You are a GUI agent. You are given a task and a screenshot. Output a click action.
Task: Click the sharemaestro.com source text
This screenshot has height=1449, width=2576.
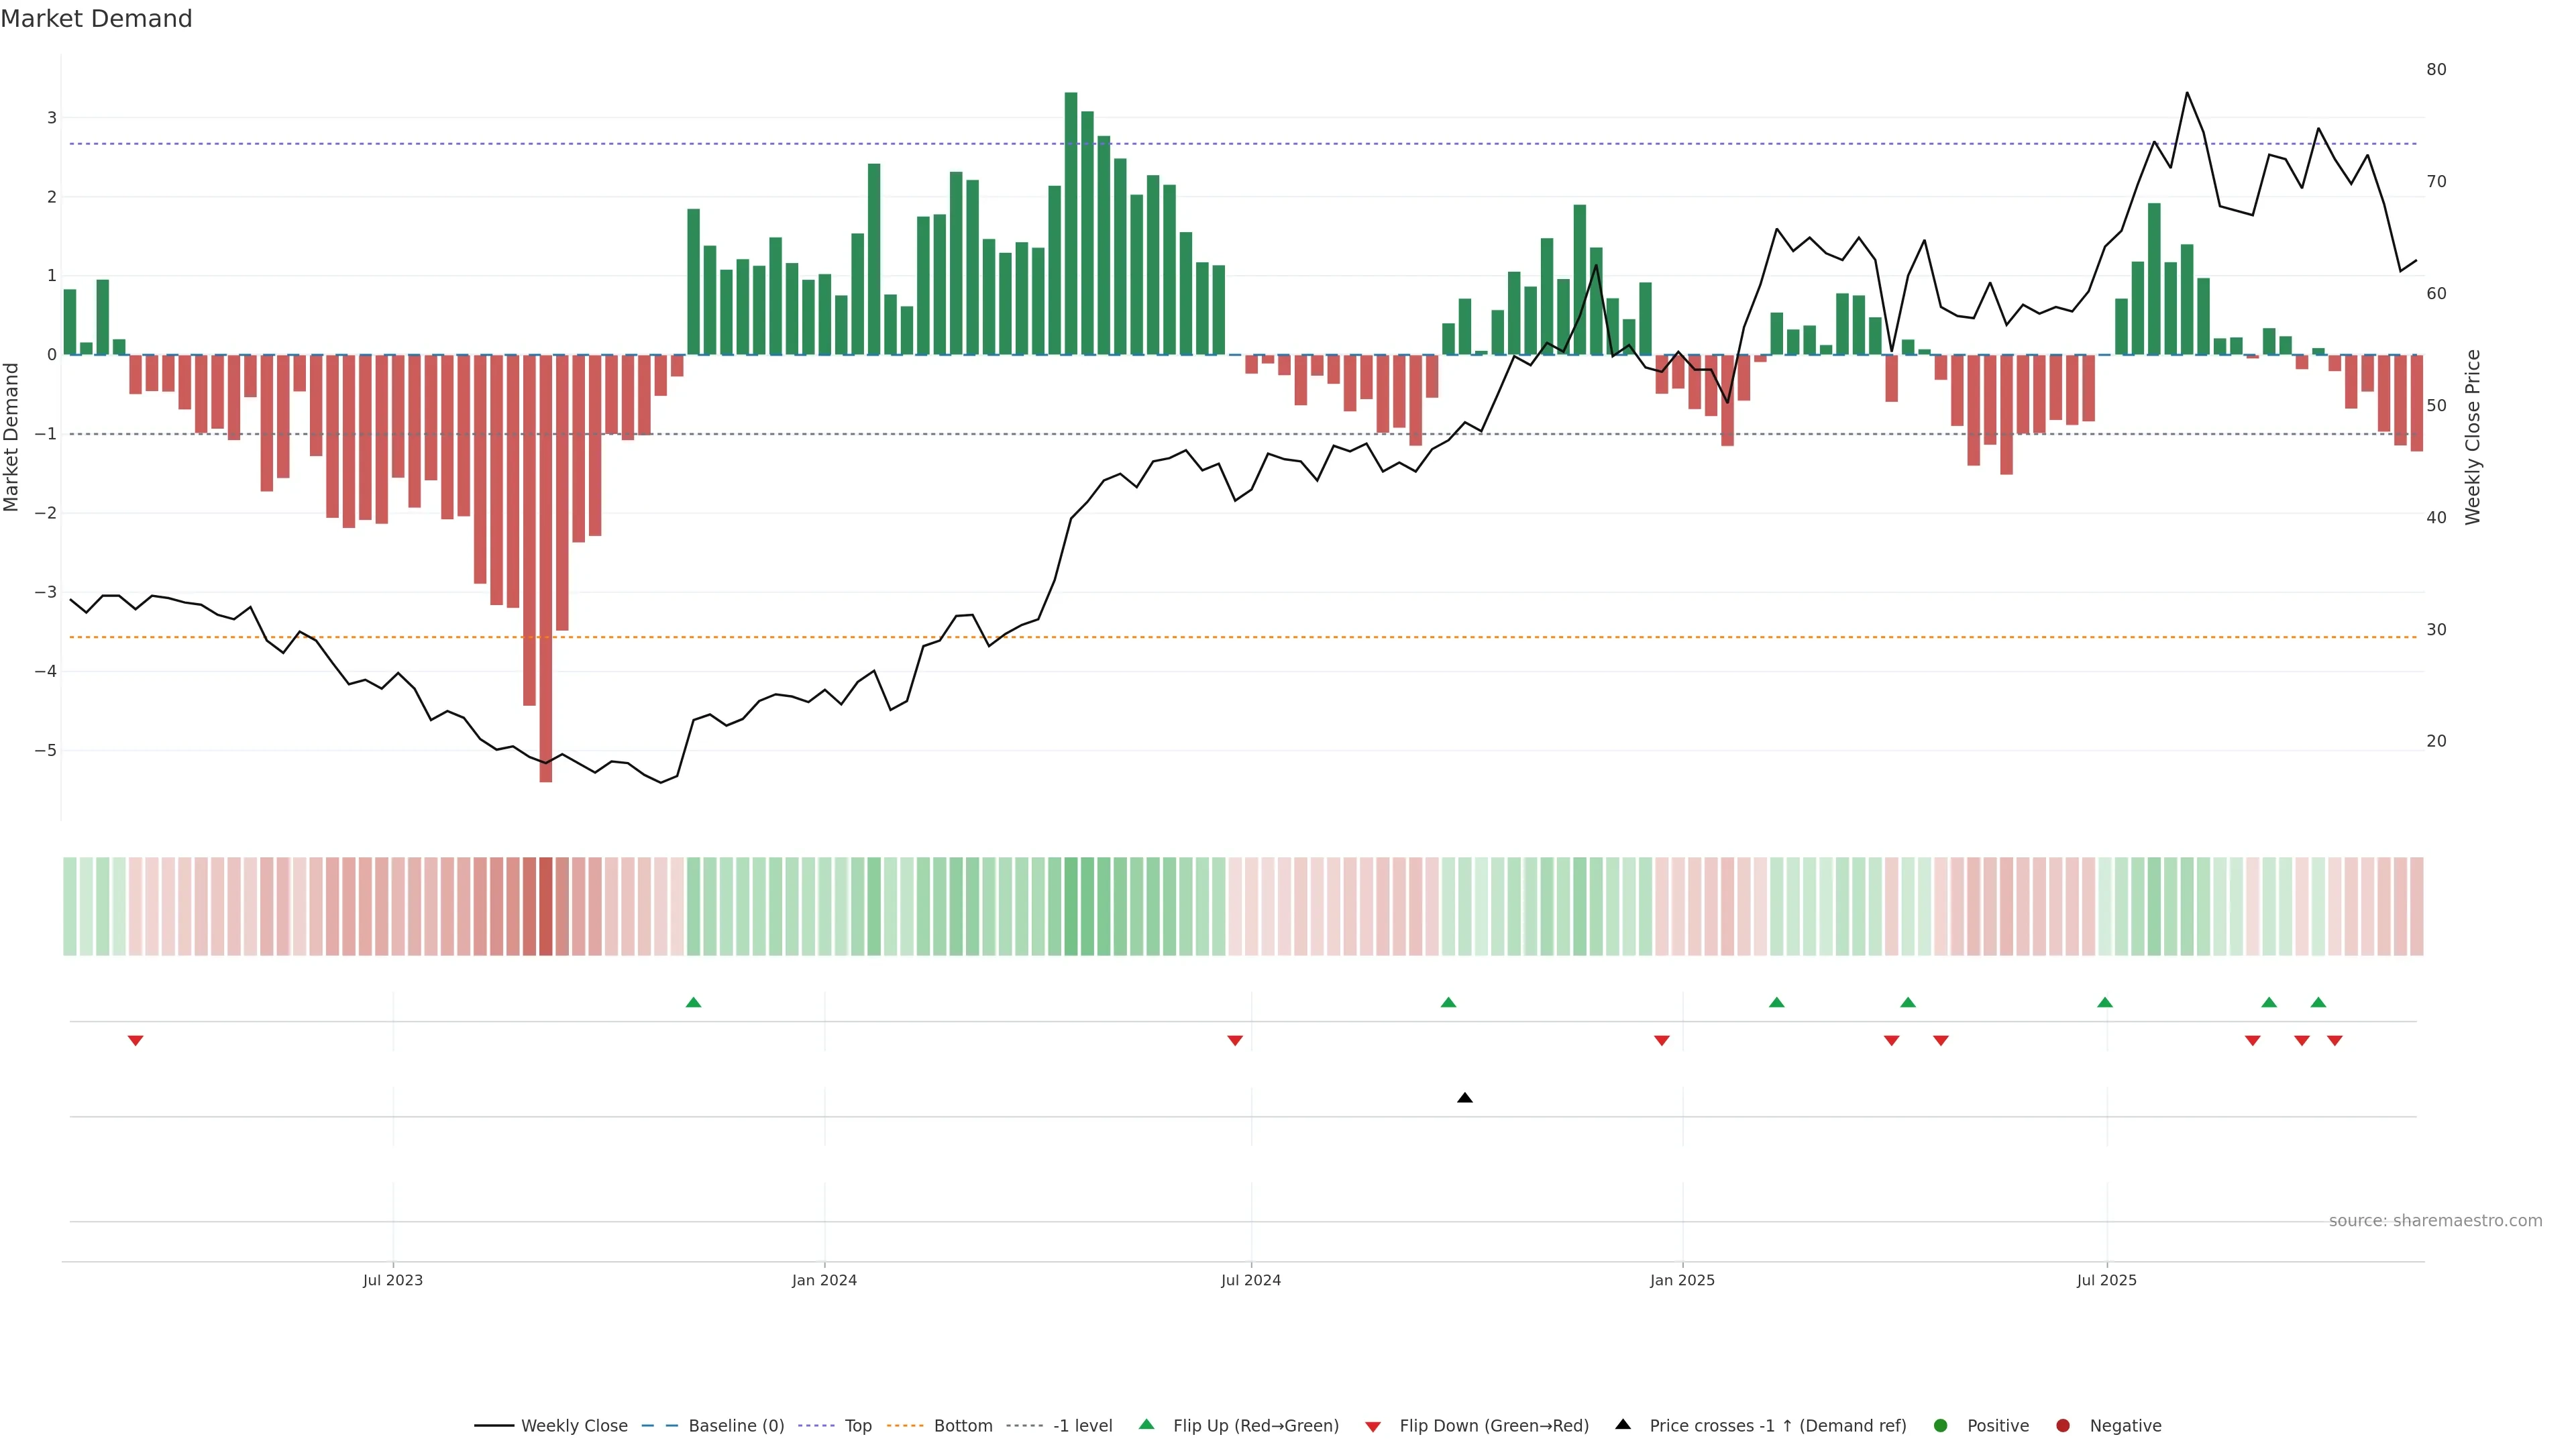click(2435, 1221)
